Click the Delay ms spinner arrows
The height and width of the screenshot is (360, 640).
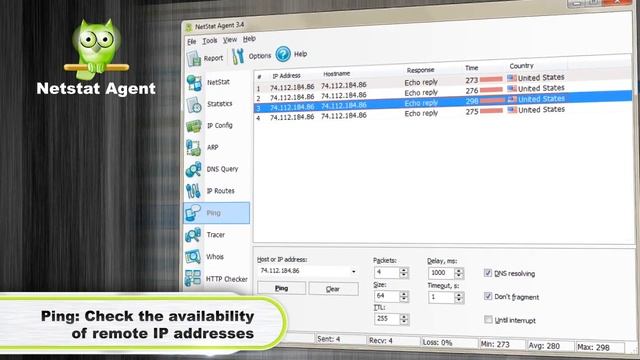459,273
